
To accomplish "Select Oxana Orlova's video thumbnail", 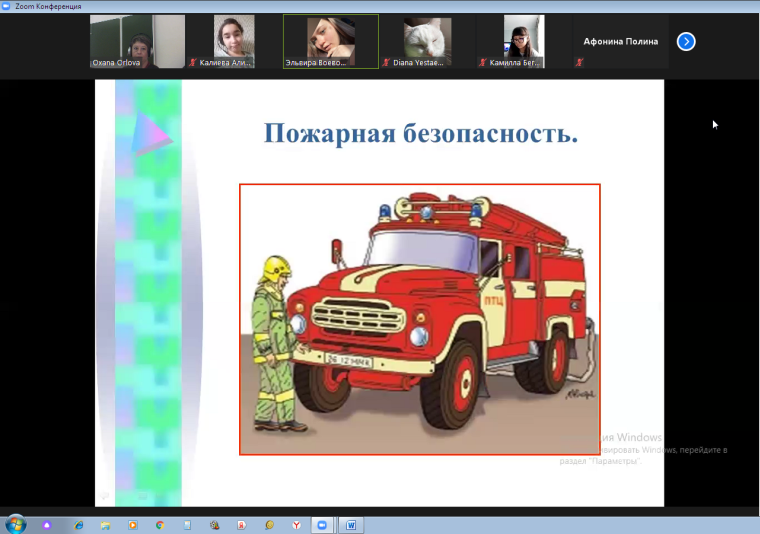I will point(137,41).
